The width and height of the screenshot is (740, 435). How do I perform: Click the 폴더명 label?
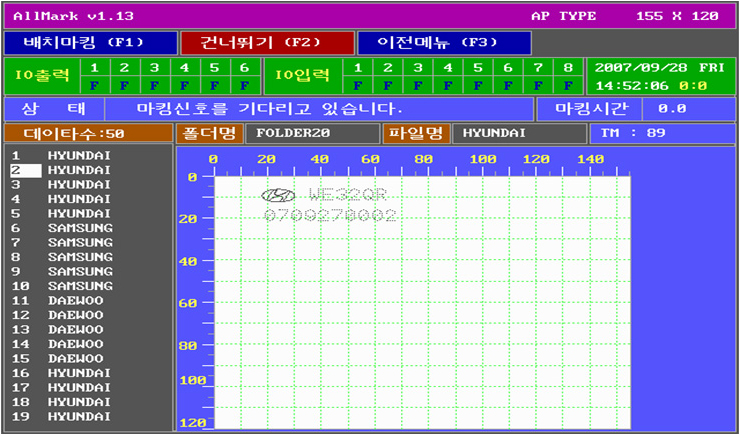209,134
